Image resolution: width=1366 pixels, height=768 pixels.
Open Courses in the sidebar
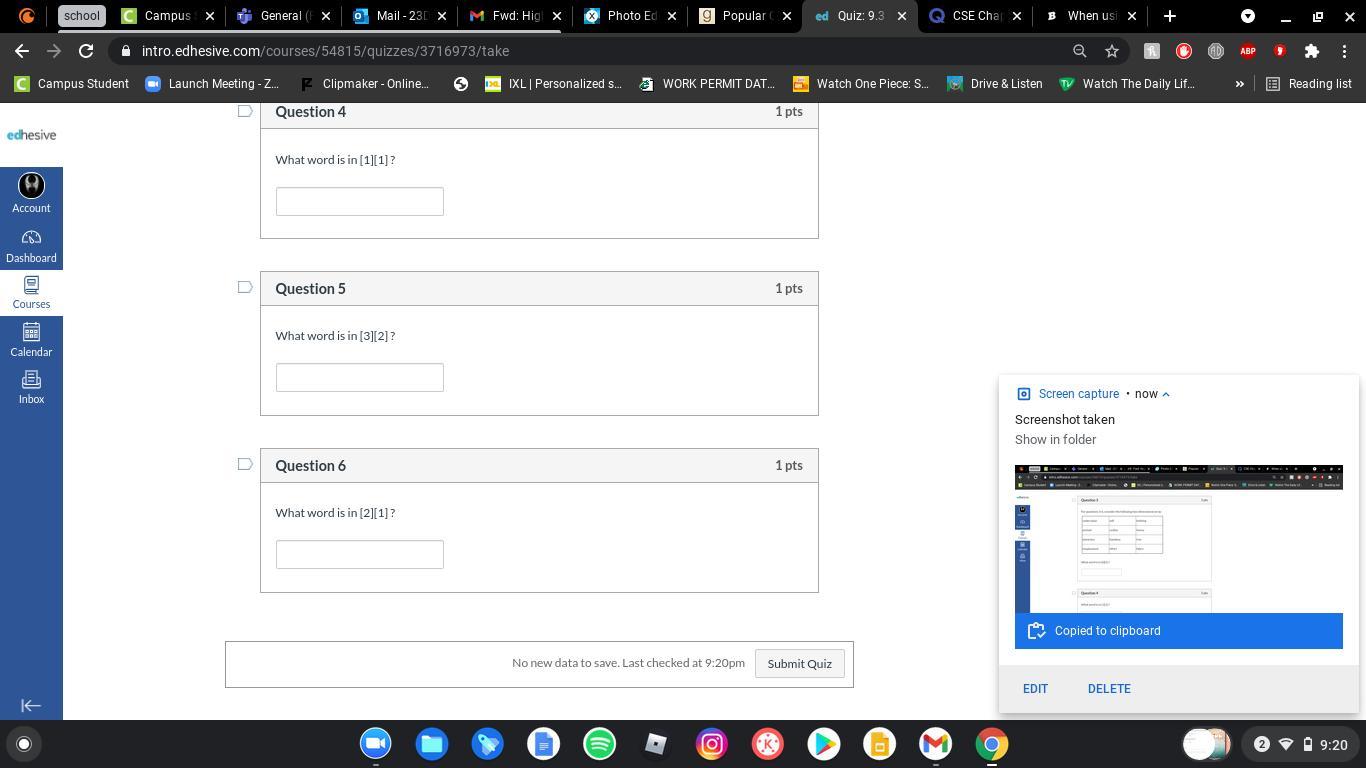click(31, 293)
